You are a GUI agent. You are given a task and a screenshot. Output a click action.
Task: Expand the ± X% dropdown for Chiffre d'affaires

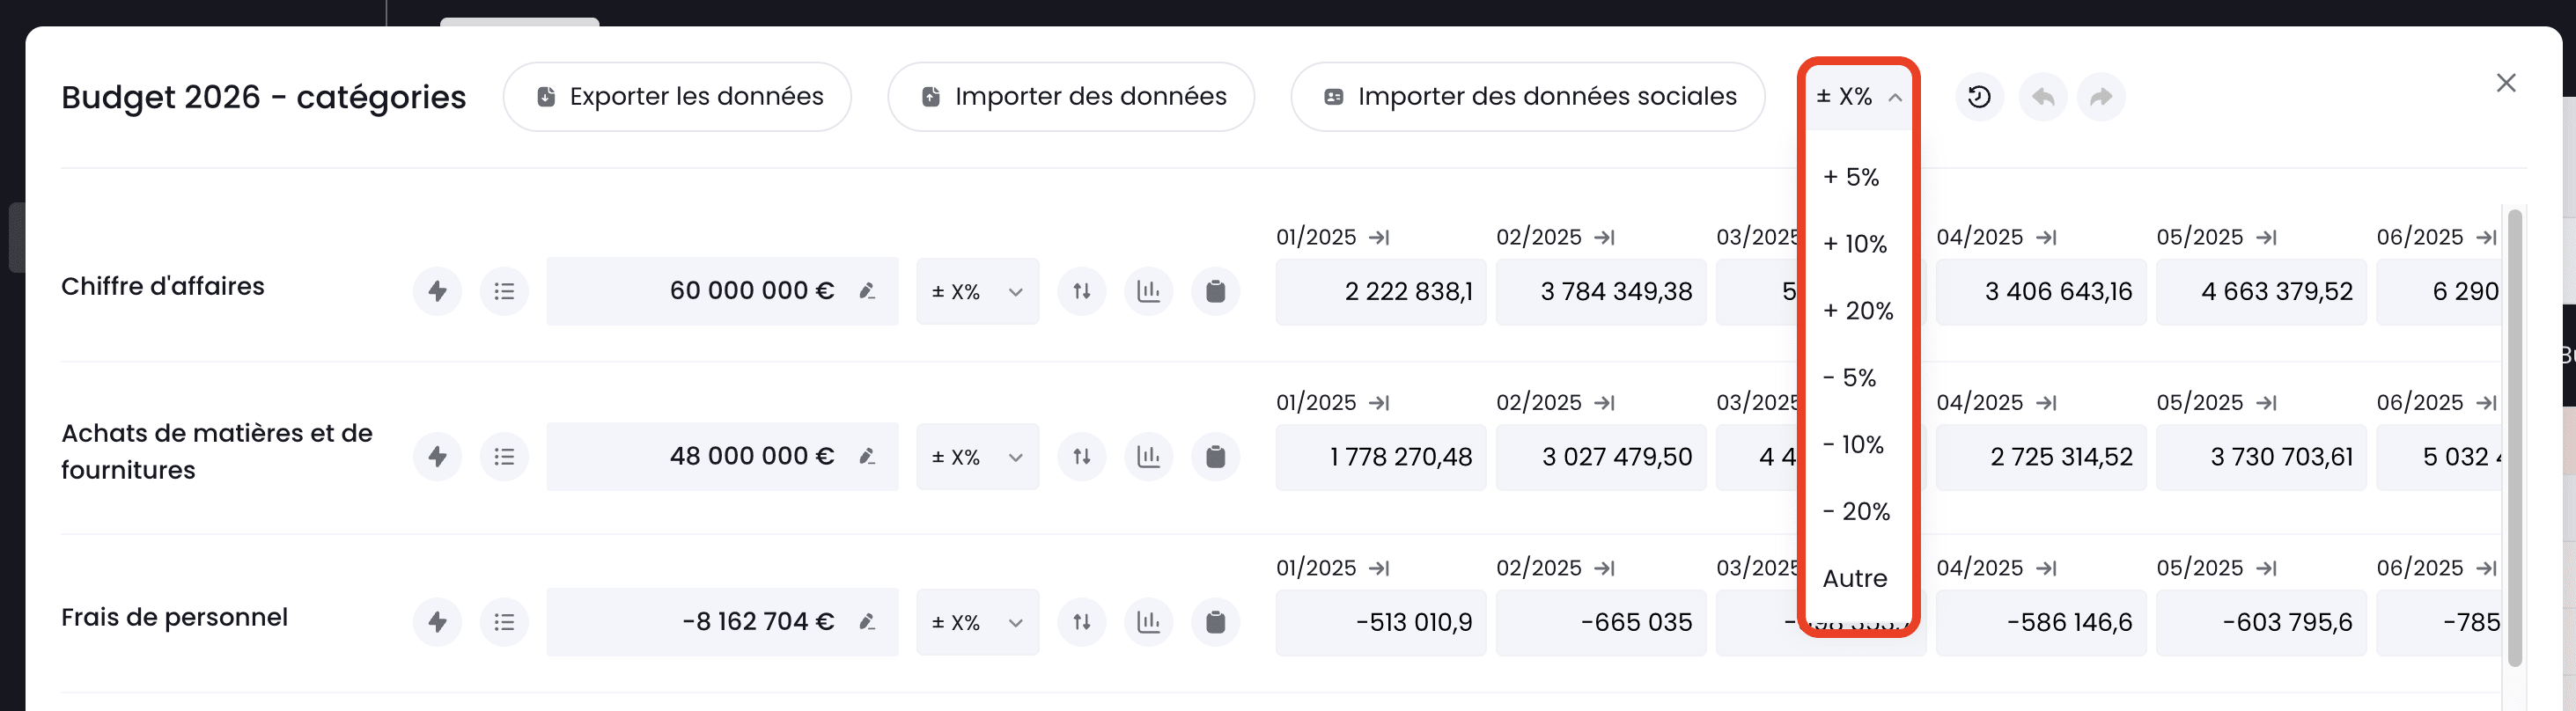point(977,292)
